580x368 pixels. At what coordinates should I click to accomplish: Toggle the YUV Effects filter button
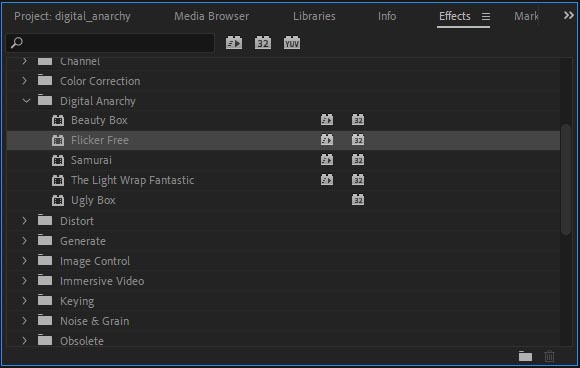(292, 43)
